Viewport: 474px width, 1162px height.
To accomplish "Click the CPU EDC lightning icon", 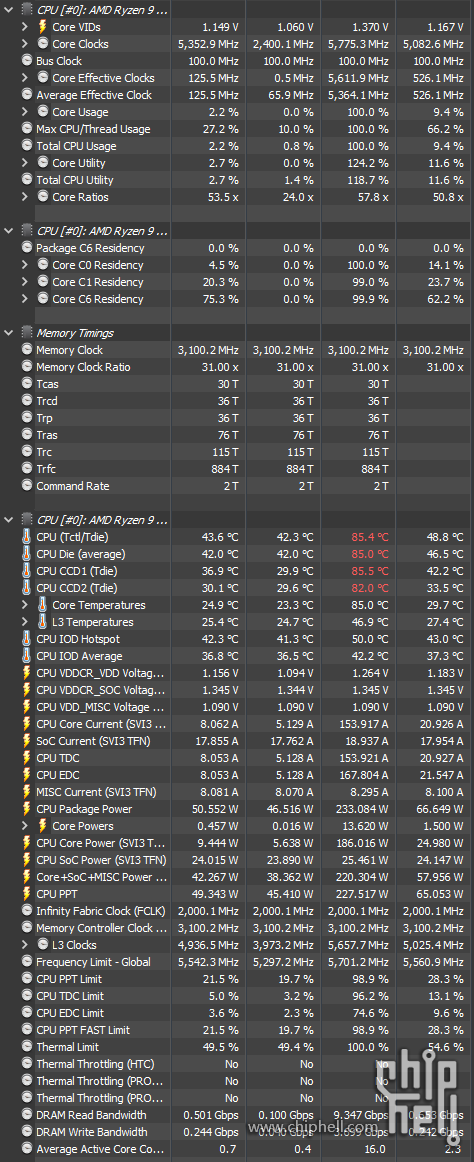I will tap(27, 775).
